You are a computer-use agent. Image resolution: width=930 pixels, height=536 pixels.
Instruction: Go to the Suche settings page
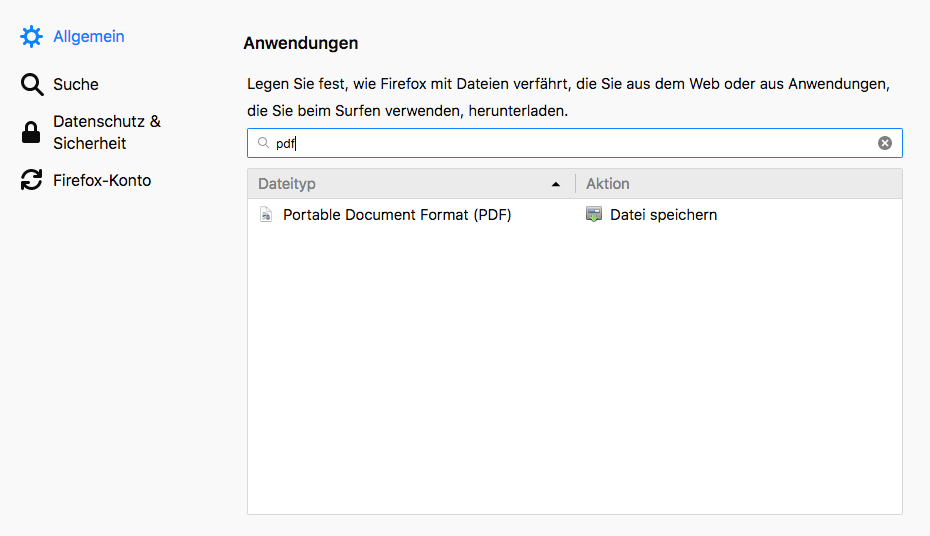pos(76,85)
